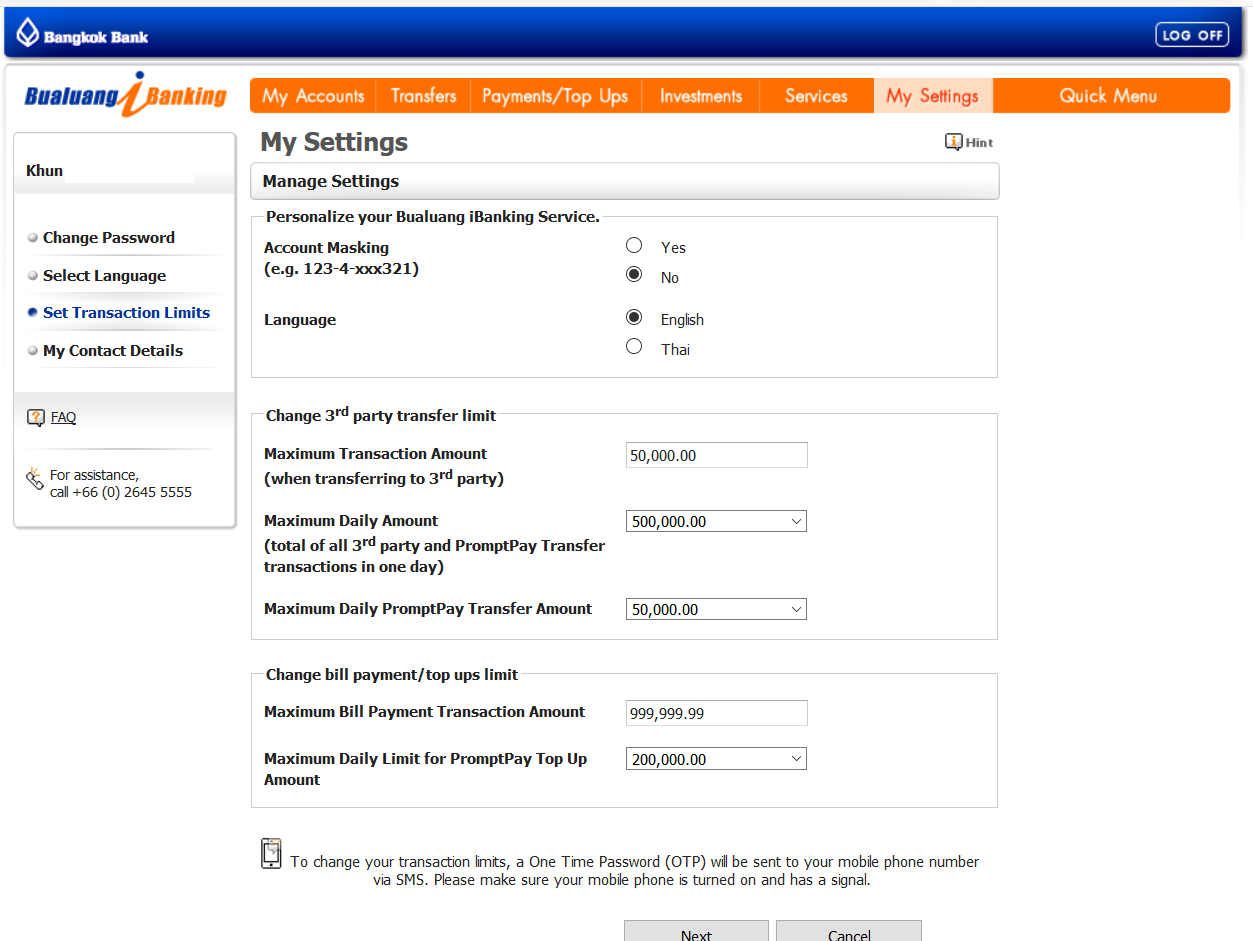Click the Hint label text
The image size is (1253, 941).
coord(979,143)
